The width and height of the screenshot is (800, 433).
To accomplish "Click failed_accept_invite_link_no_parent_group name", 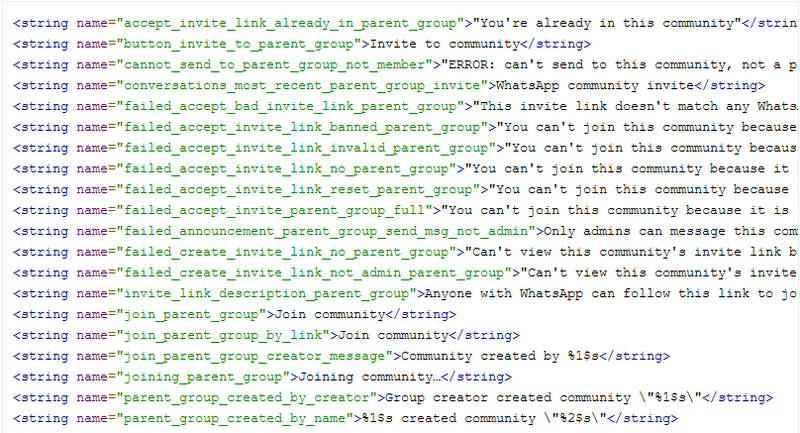I will [286, 169].
